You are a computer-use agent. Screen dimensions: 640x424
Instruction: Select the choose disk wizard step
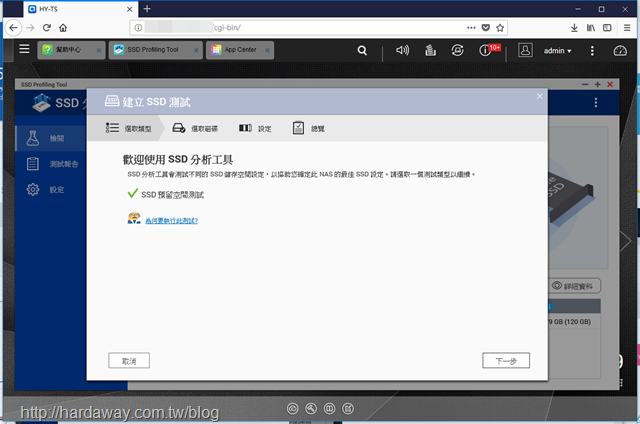(x=195, y=128)
